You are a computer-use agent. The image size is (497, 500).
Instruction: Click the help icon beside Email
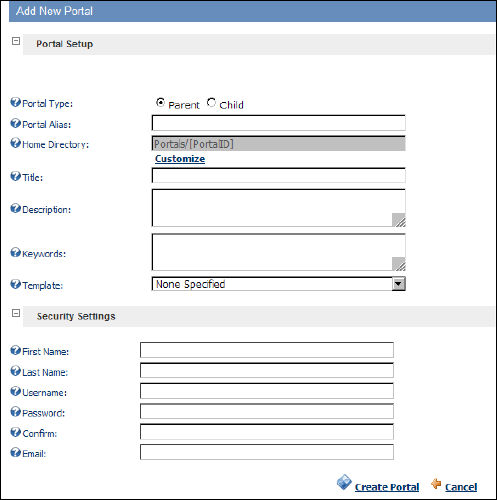point(15,453)
